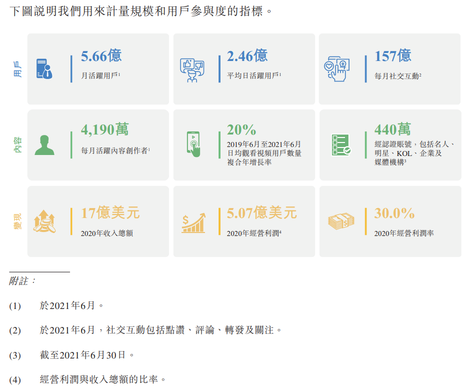Viewport: 471px width, 392px height.
Task: Click the 附註 heading
Action: pyautogui.click(x=22, y=281)
